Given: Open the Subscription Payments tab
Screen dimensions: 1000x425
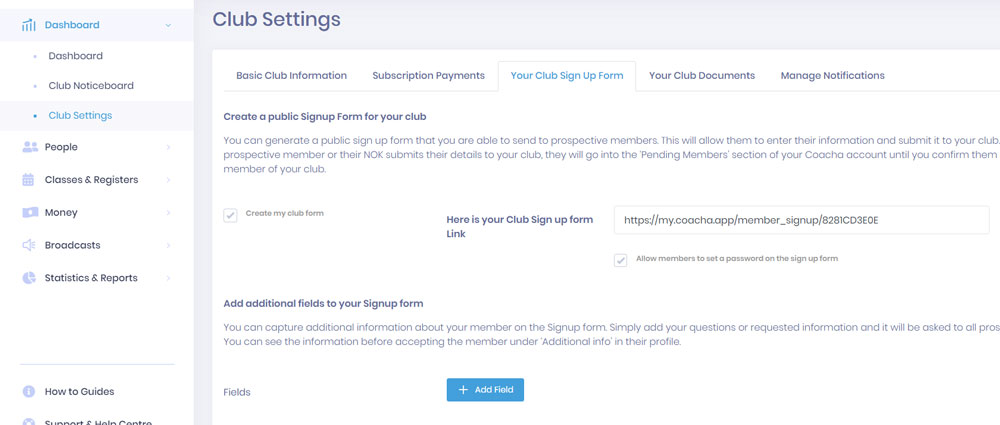Looking at the screenshot, I should coord(429,75).
